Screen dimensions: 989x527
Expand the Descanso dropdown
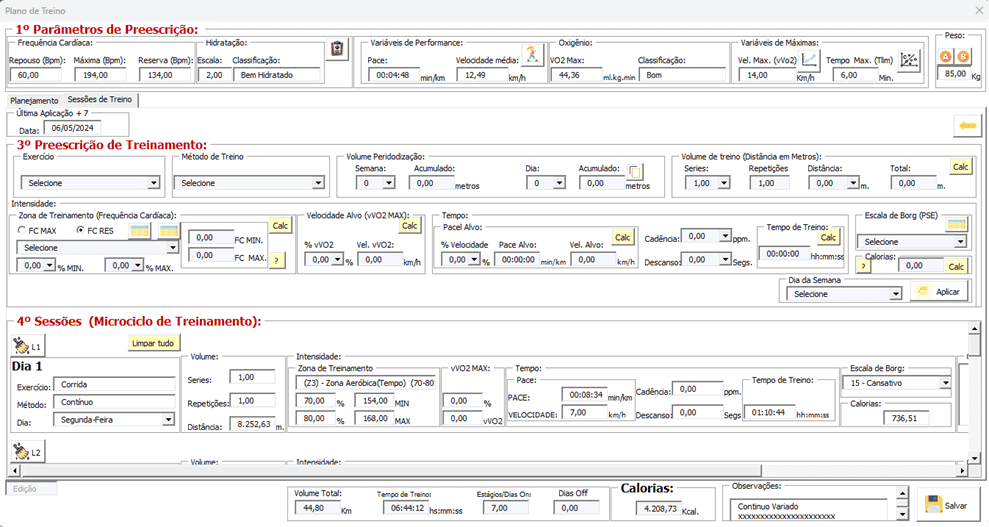(725, 259)
